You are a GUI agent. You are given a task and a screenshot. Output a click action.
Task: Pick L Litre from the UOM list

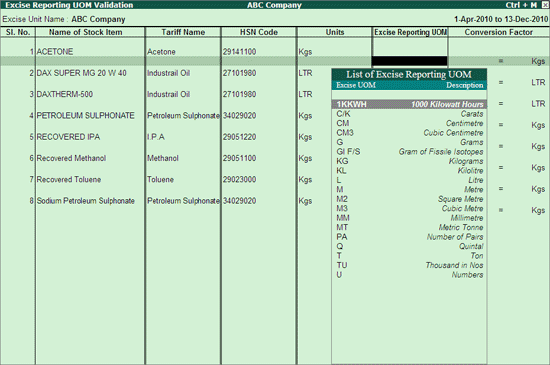[x=409, y=180]
